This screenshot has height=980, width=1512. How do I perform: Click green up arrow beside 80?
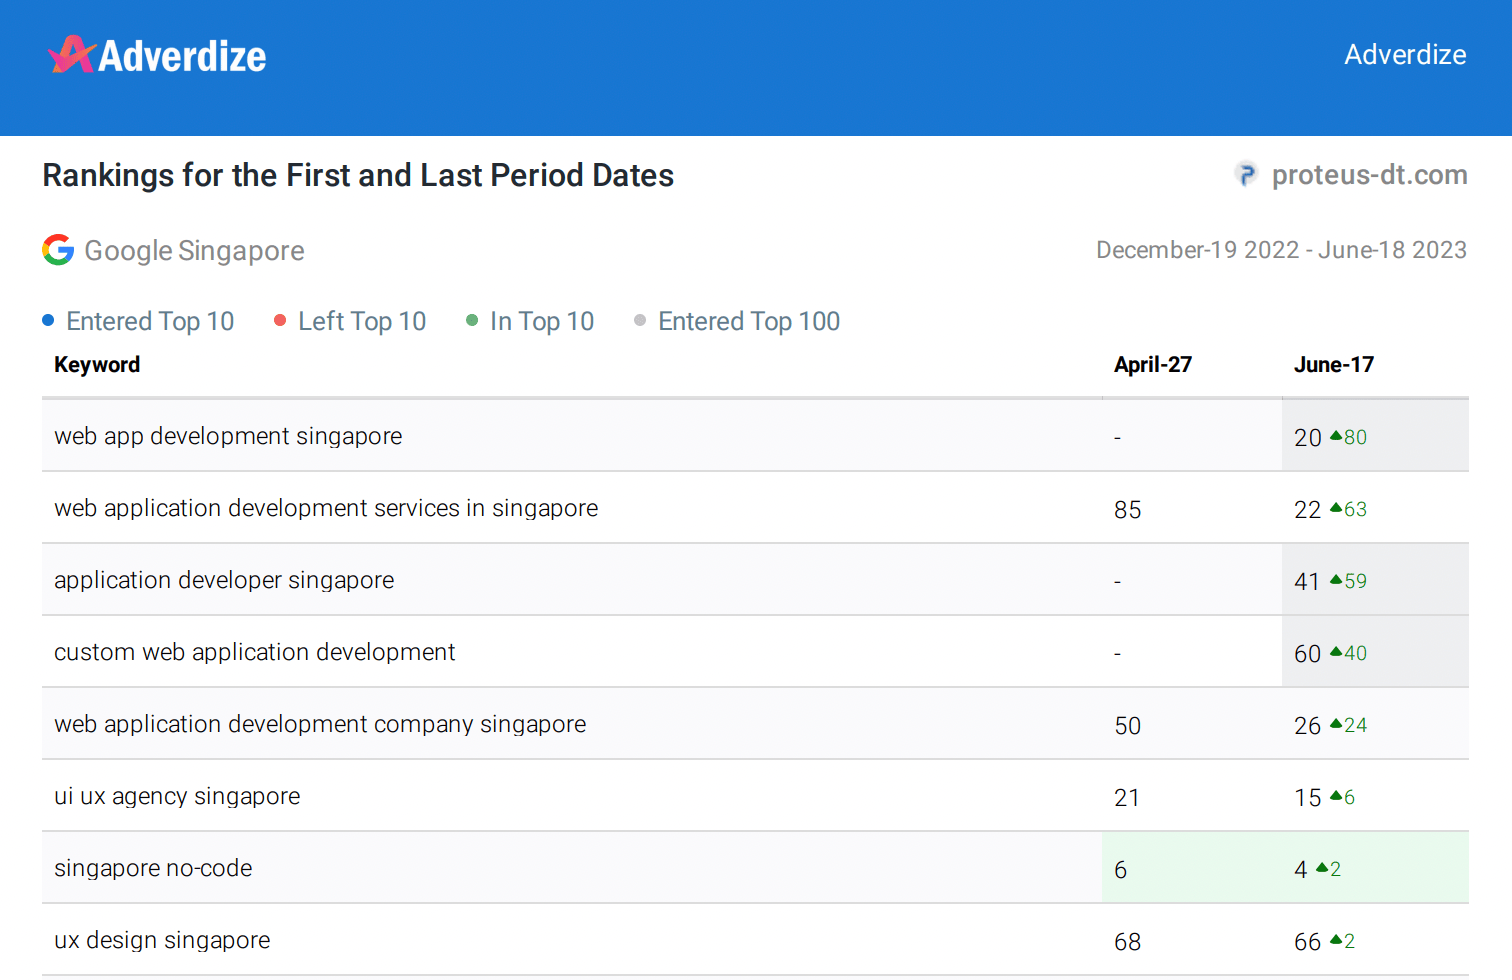coord(1336,436)
